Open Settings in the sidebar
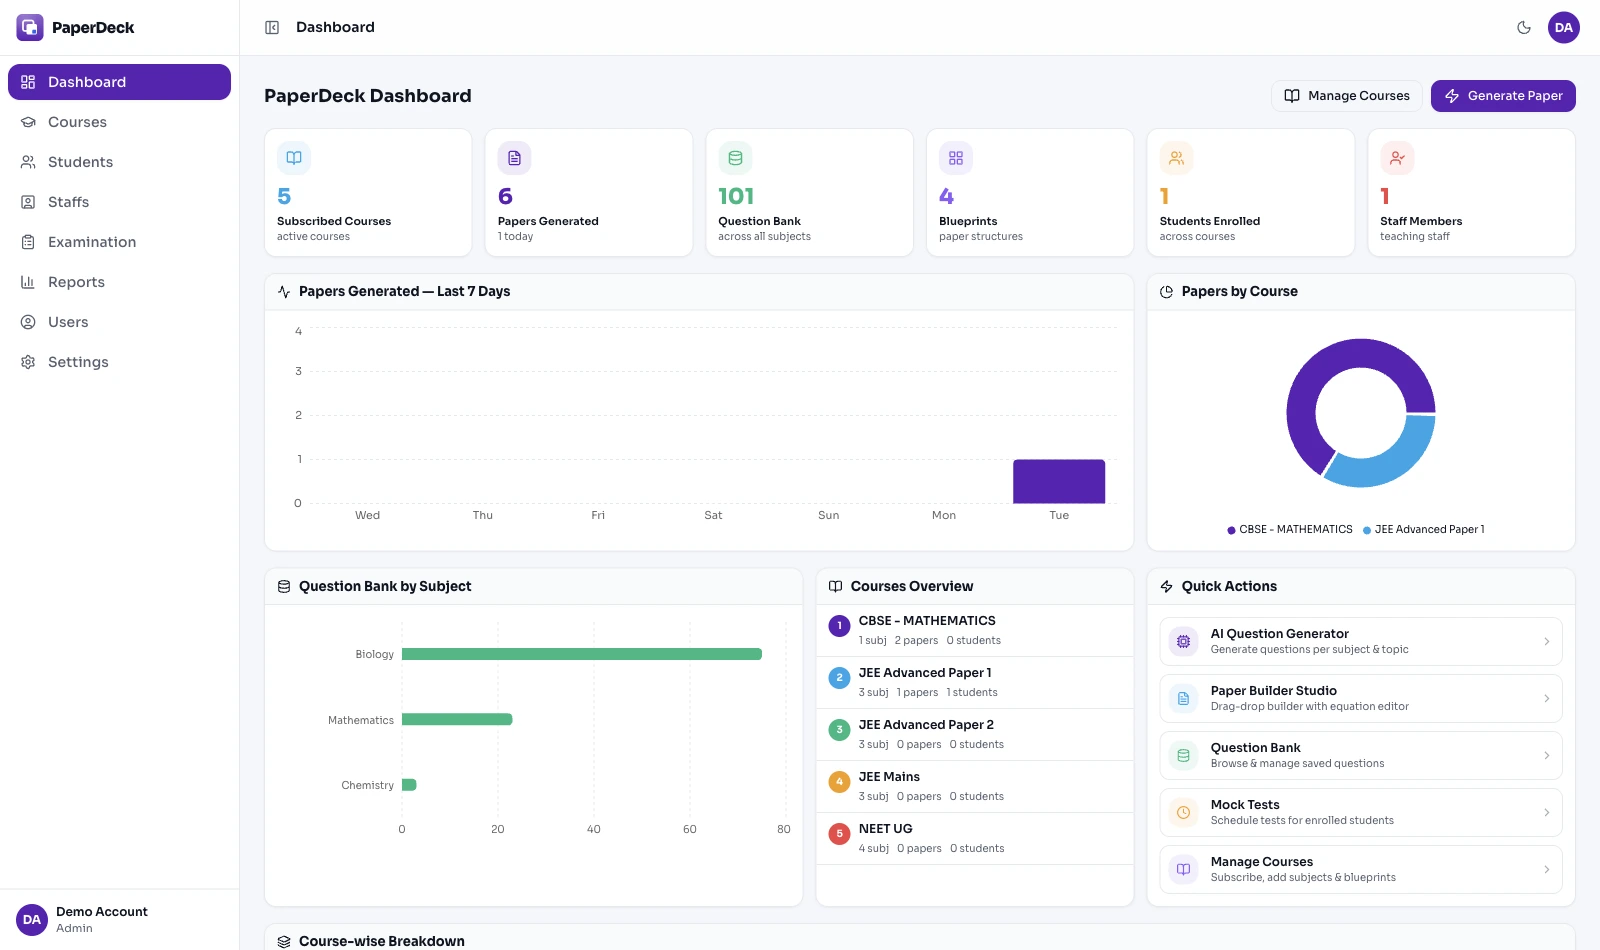Screen dimensions: 1600x950 click(119, 362)
